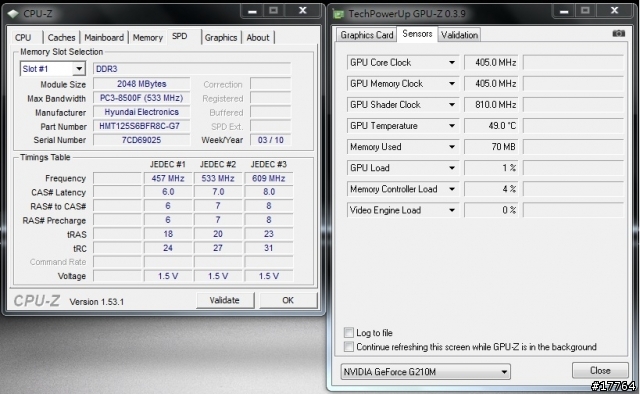This screenshot has height=394, width=640.
Task: Click the JEDEC #1 CAS# Latency 6.0
Action: 168,192
